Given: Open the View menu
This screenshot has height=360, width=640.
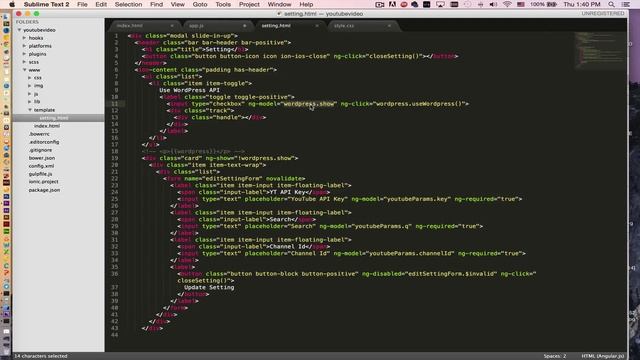Looking at the screenshot, I should [178, 4].
